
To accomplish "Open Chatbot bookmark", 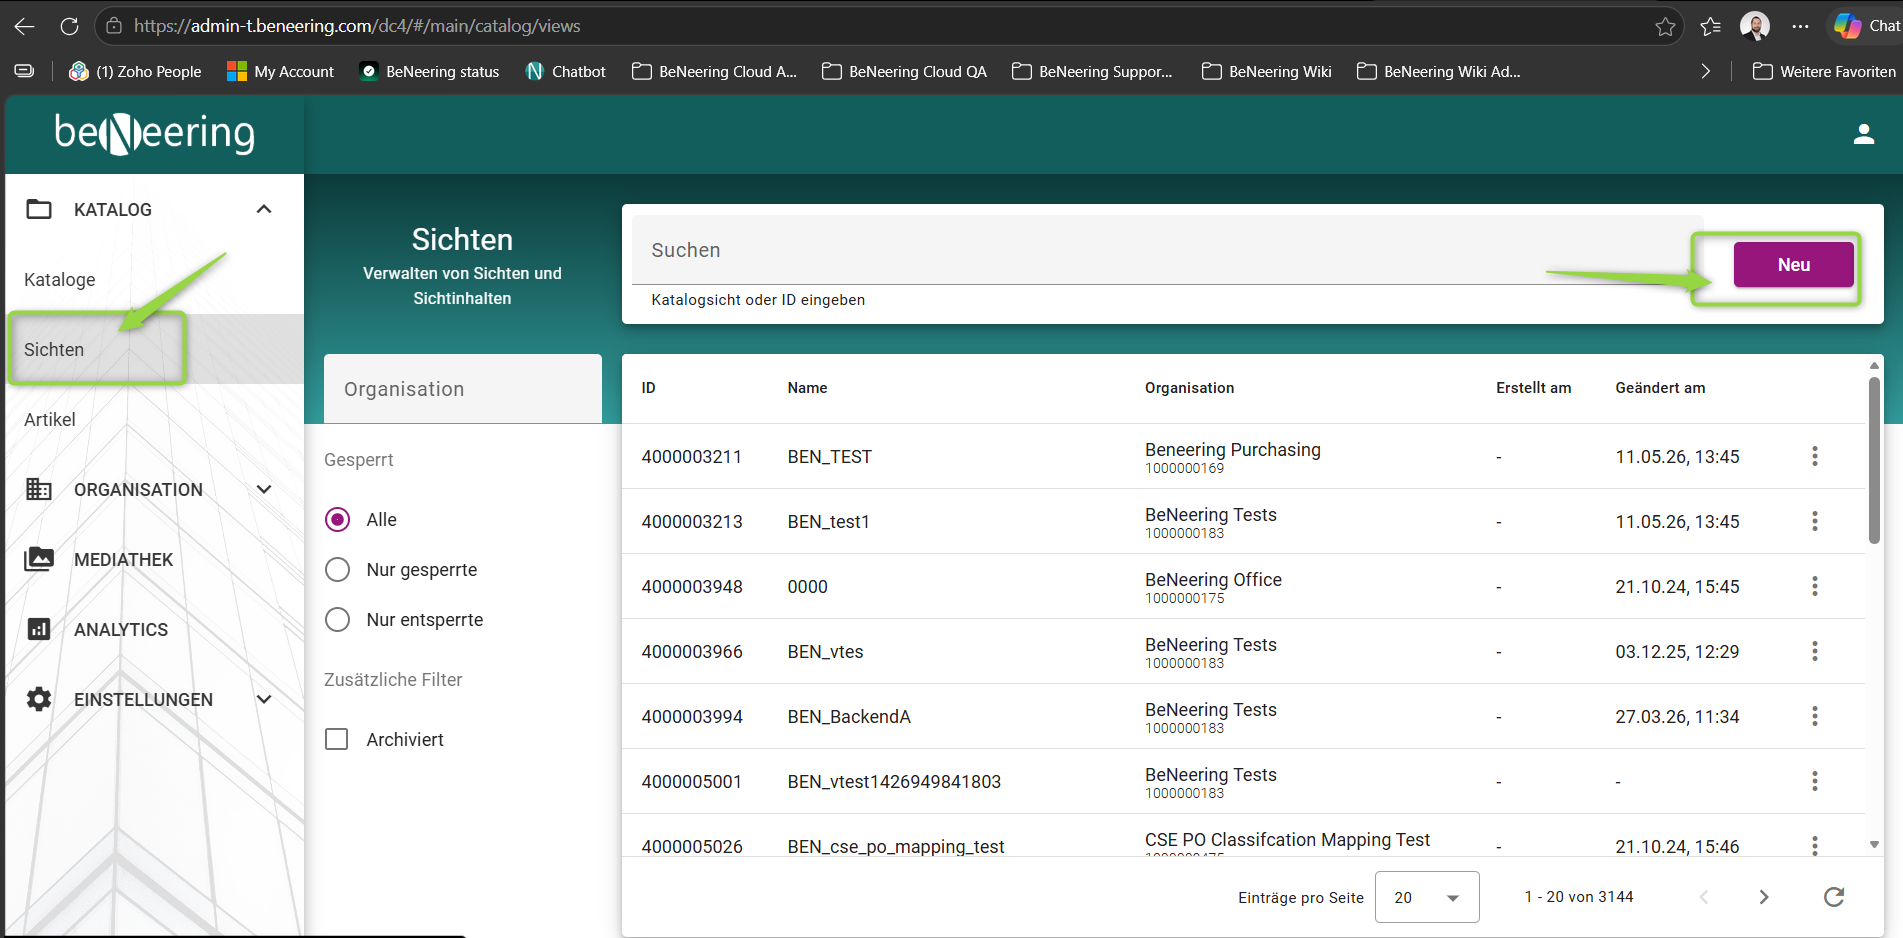I will point(566,71).
